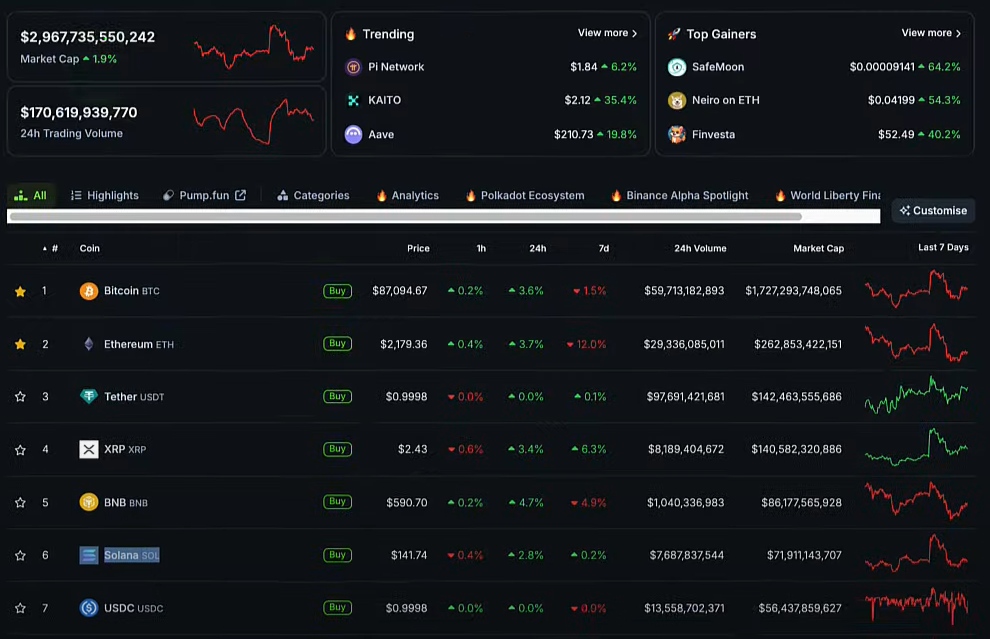
Task: Click the Ethereum logo icon
Action: point(89,344)
